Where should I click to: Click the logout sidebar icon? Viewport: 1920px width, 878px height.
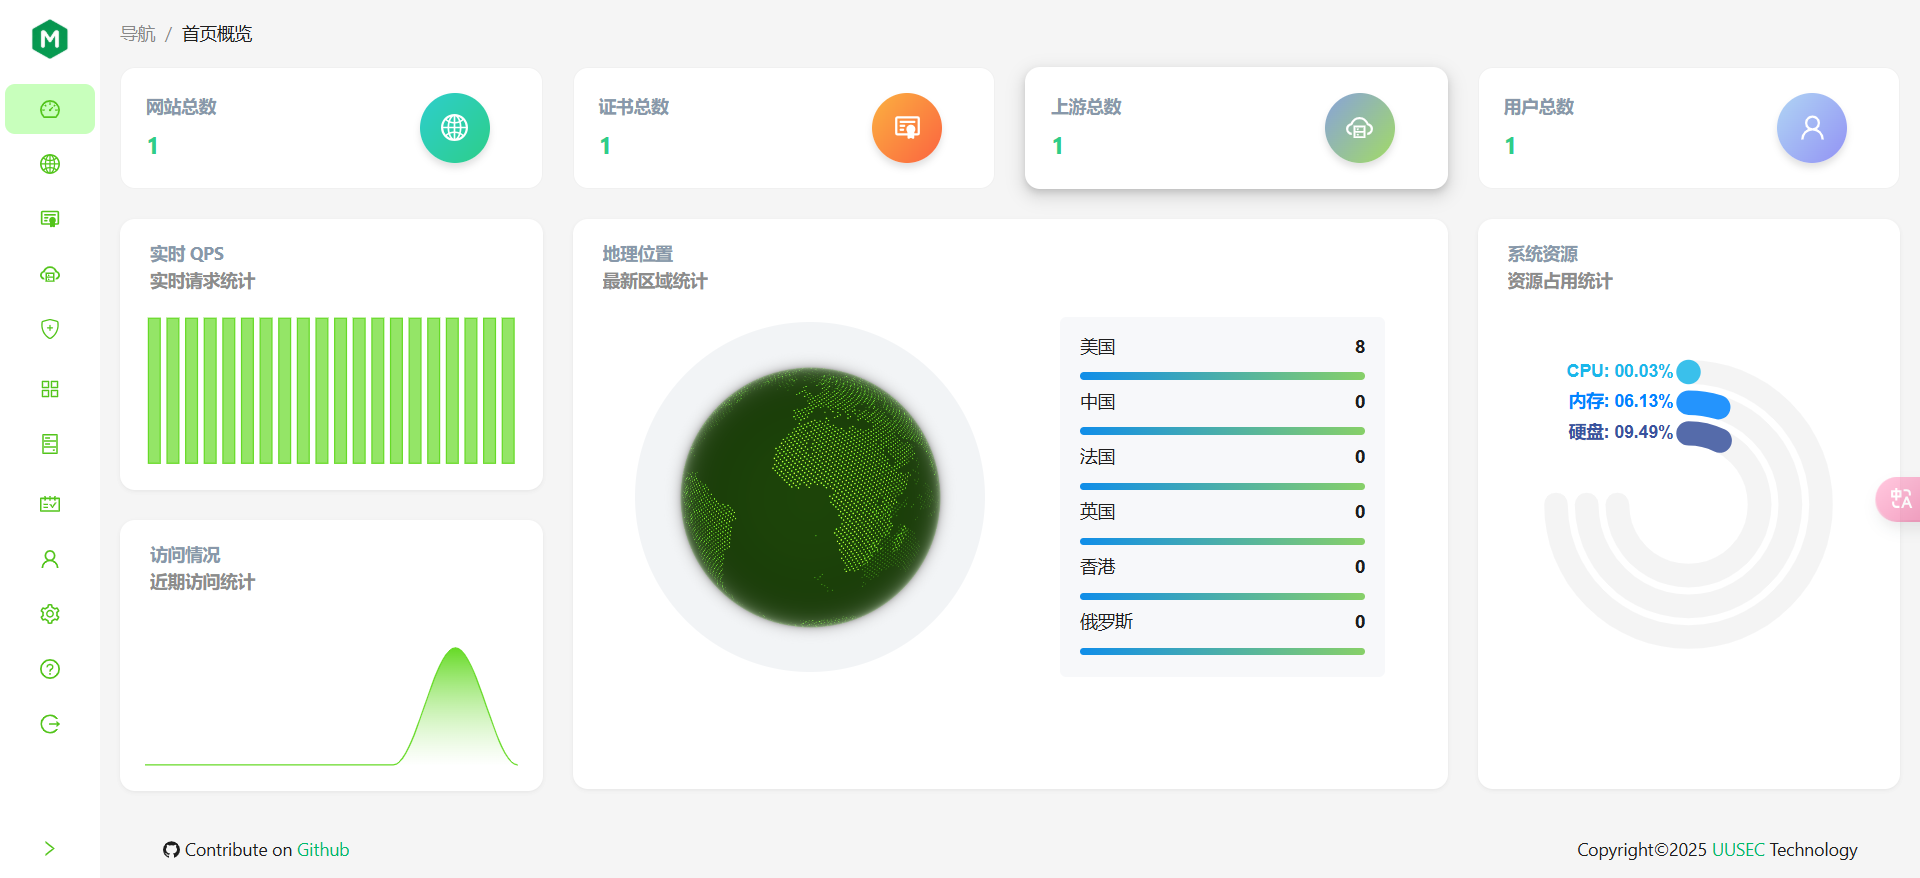click(50, 724)
